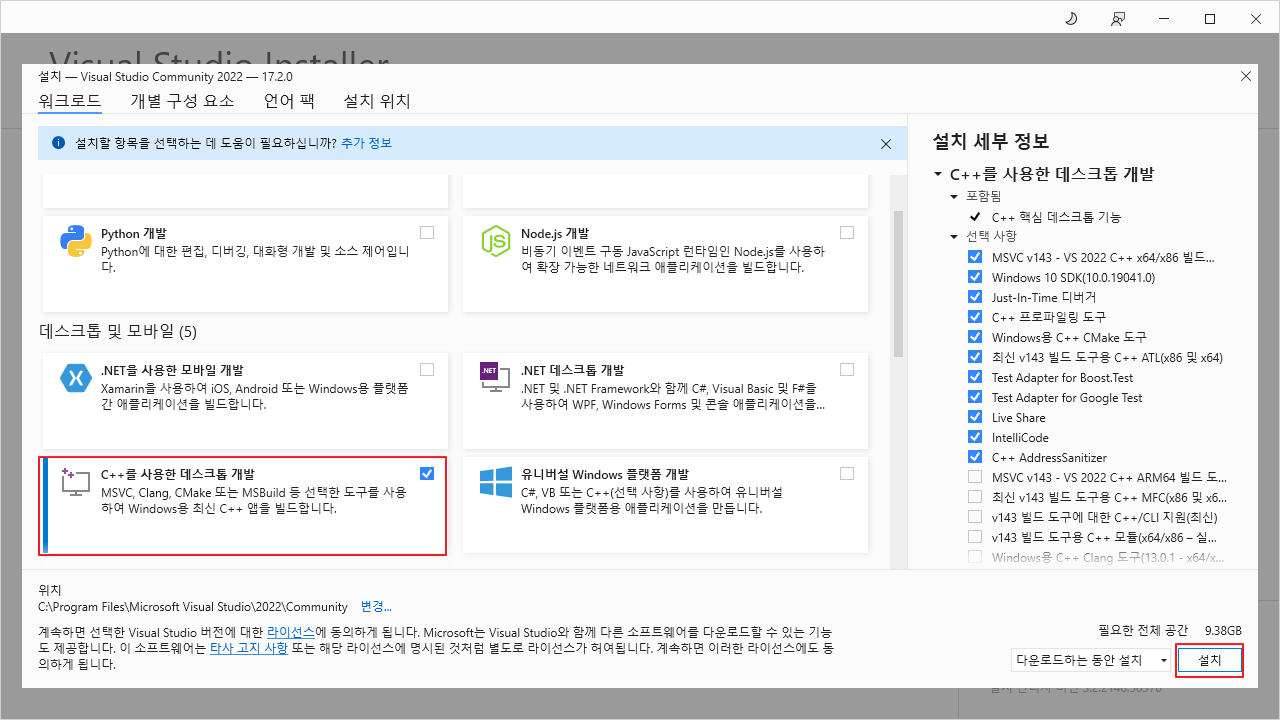Uncheck Test Adapter for Google Test

[x=975, y=397]
